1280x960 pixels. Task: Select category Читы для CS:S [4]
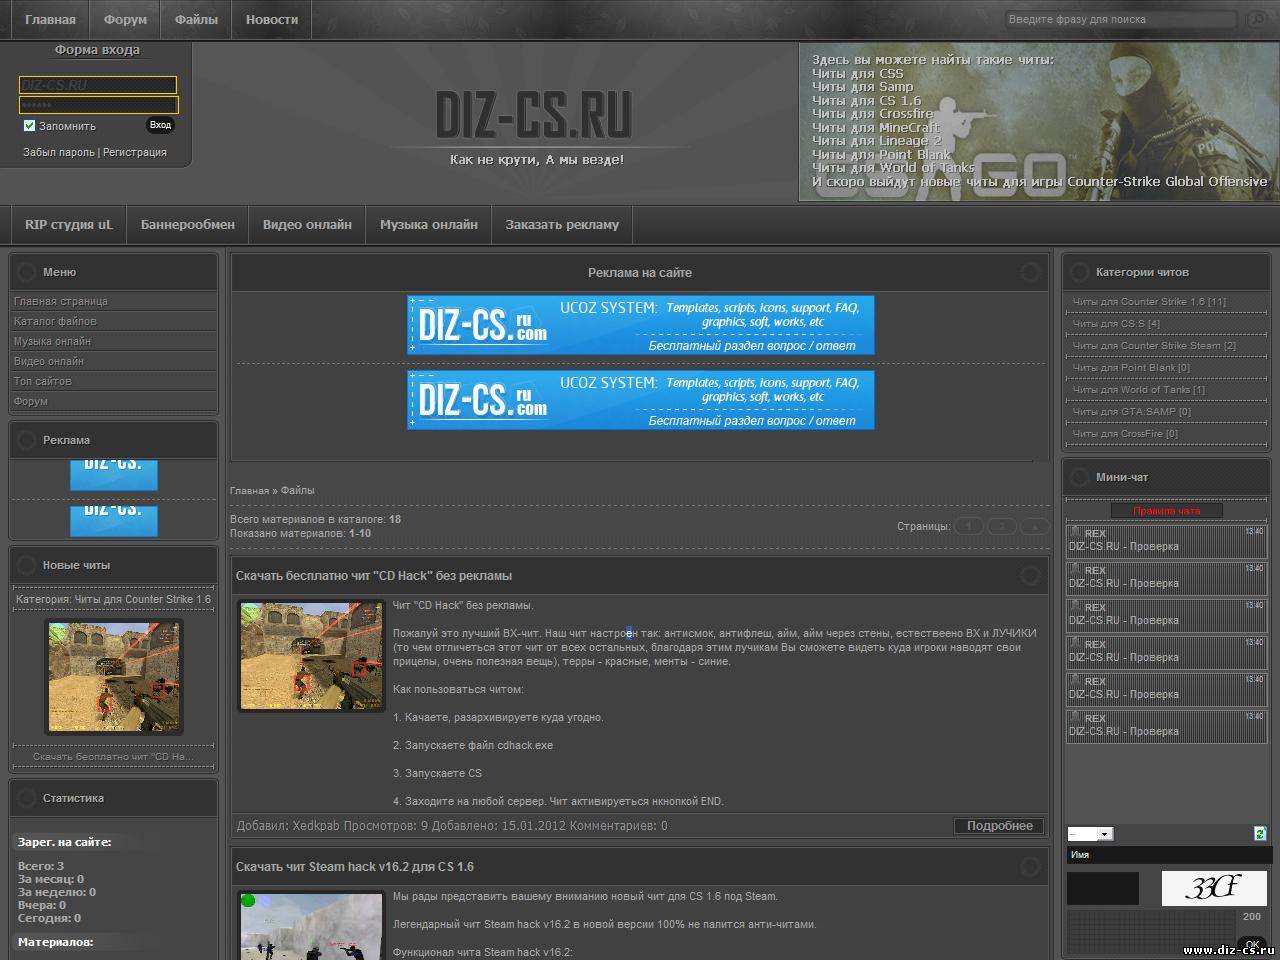[1116, 323]
